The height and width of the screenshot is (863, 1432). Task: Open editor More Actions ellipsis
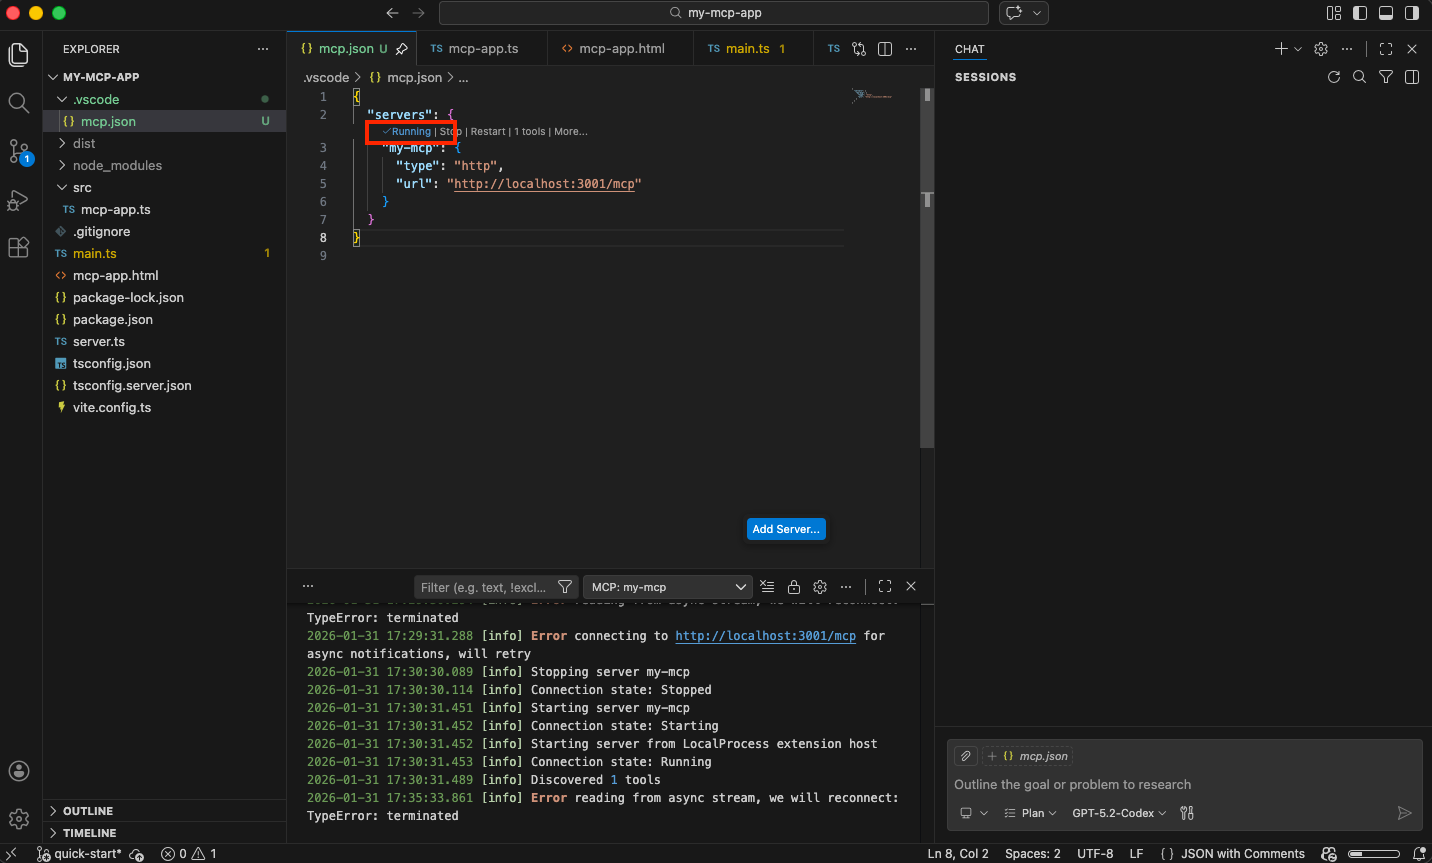pos(911,48)
